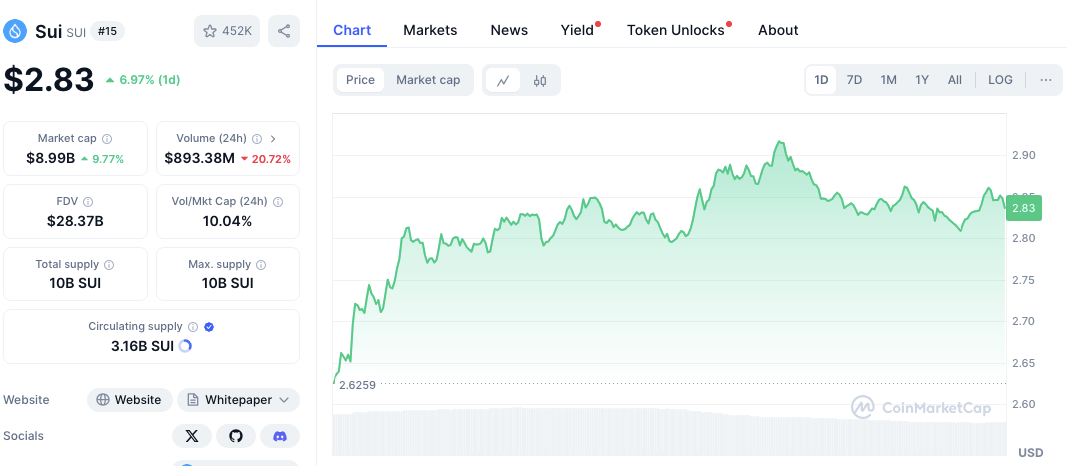Viewport: 1067px width, 466px height.
Task: Open the Website link button
Action: coord(129,400)
